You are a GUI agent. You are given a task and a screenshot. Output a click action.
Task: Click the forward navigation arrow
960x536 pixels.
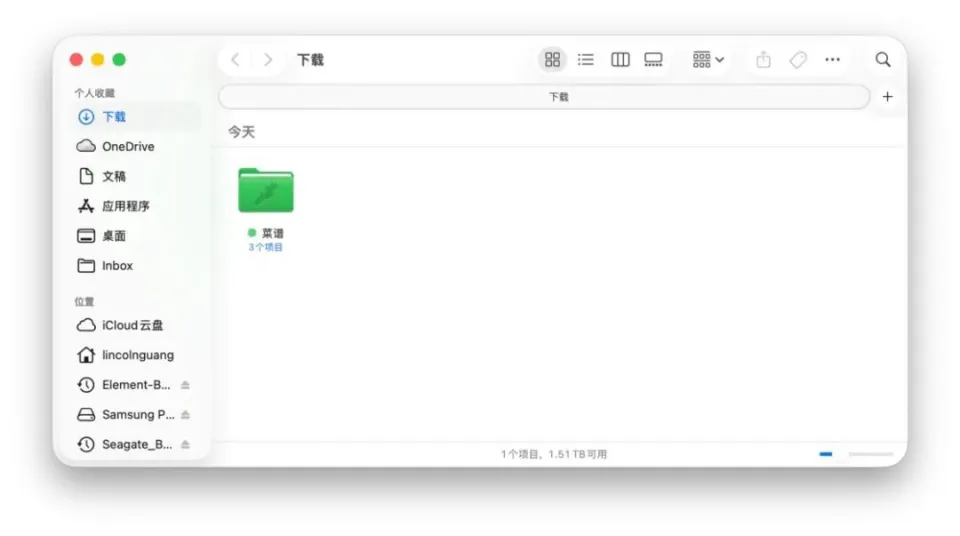(267, 60)
